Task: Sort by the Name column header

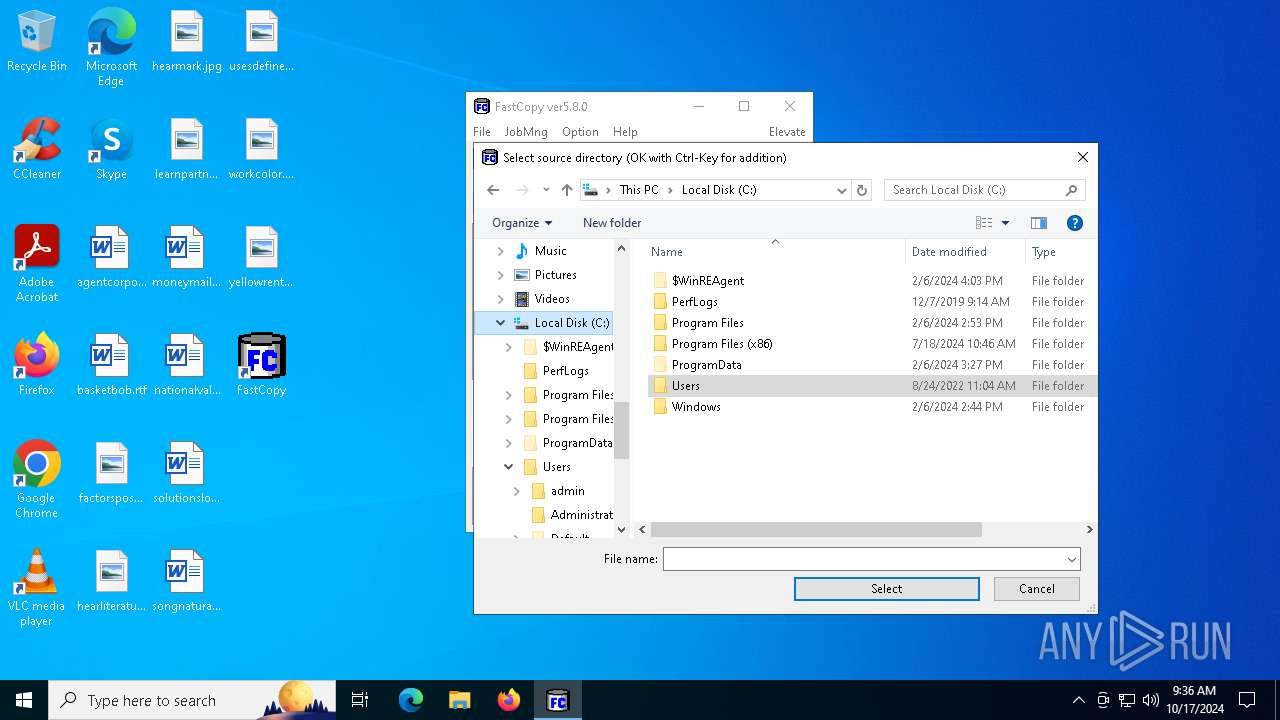Action: pos(774,252)
